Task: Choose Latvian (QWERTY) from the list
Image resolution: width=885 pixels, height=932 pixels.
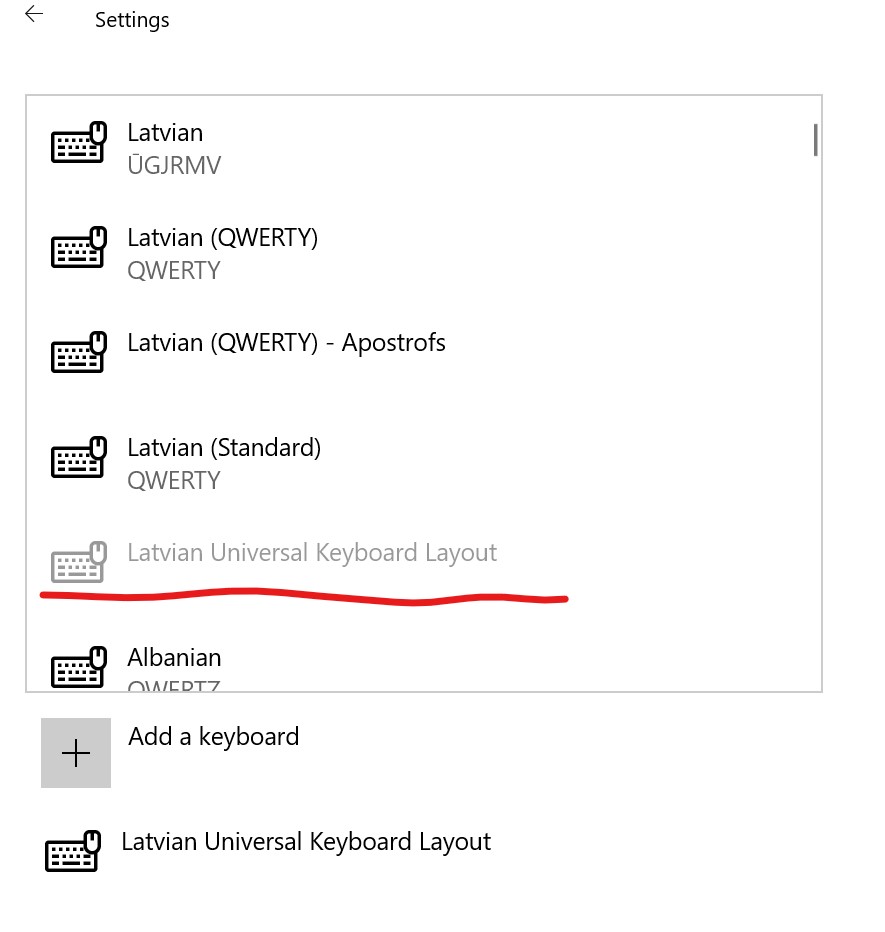Action: tap(423, 254)
